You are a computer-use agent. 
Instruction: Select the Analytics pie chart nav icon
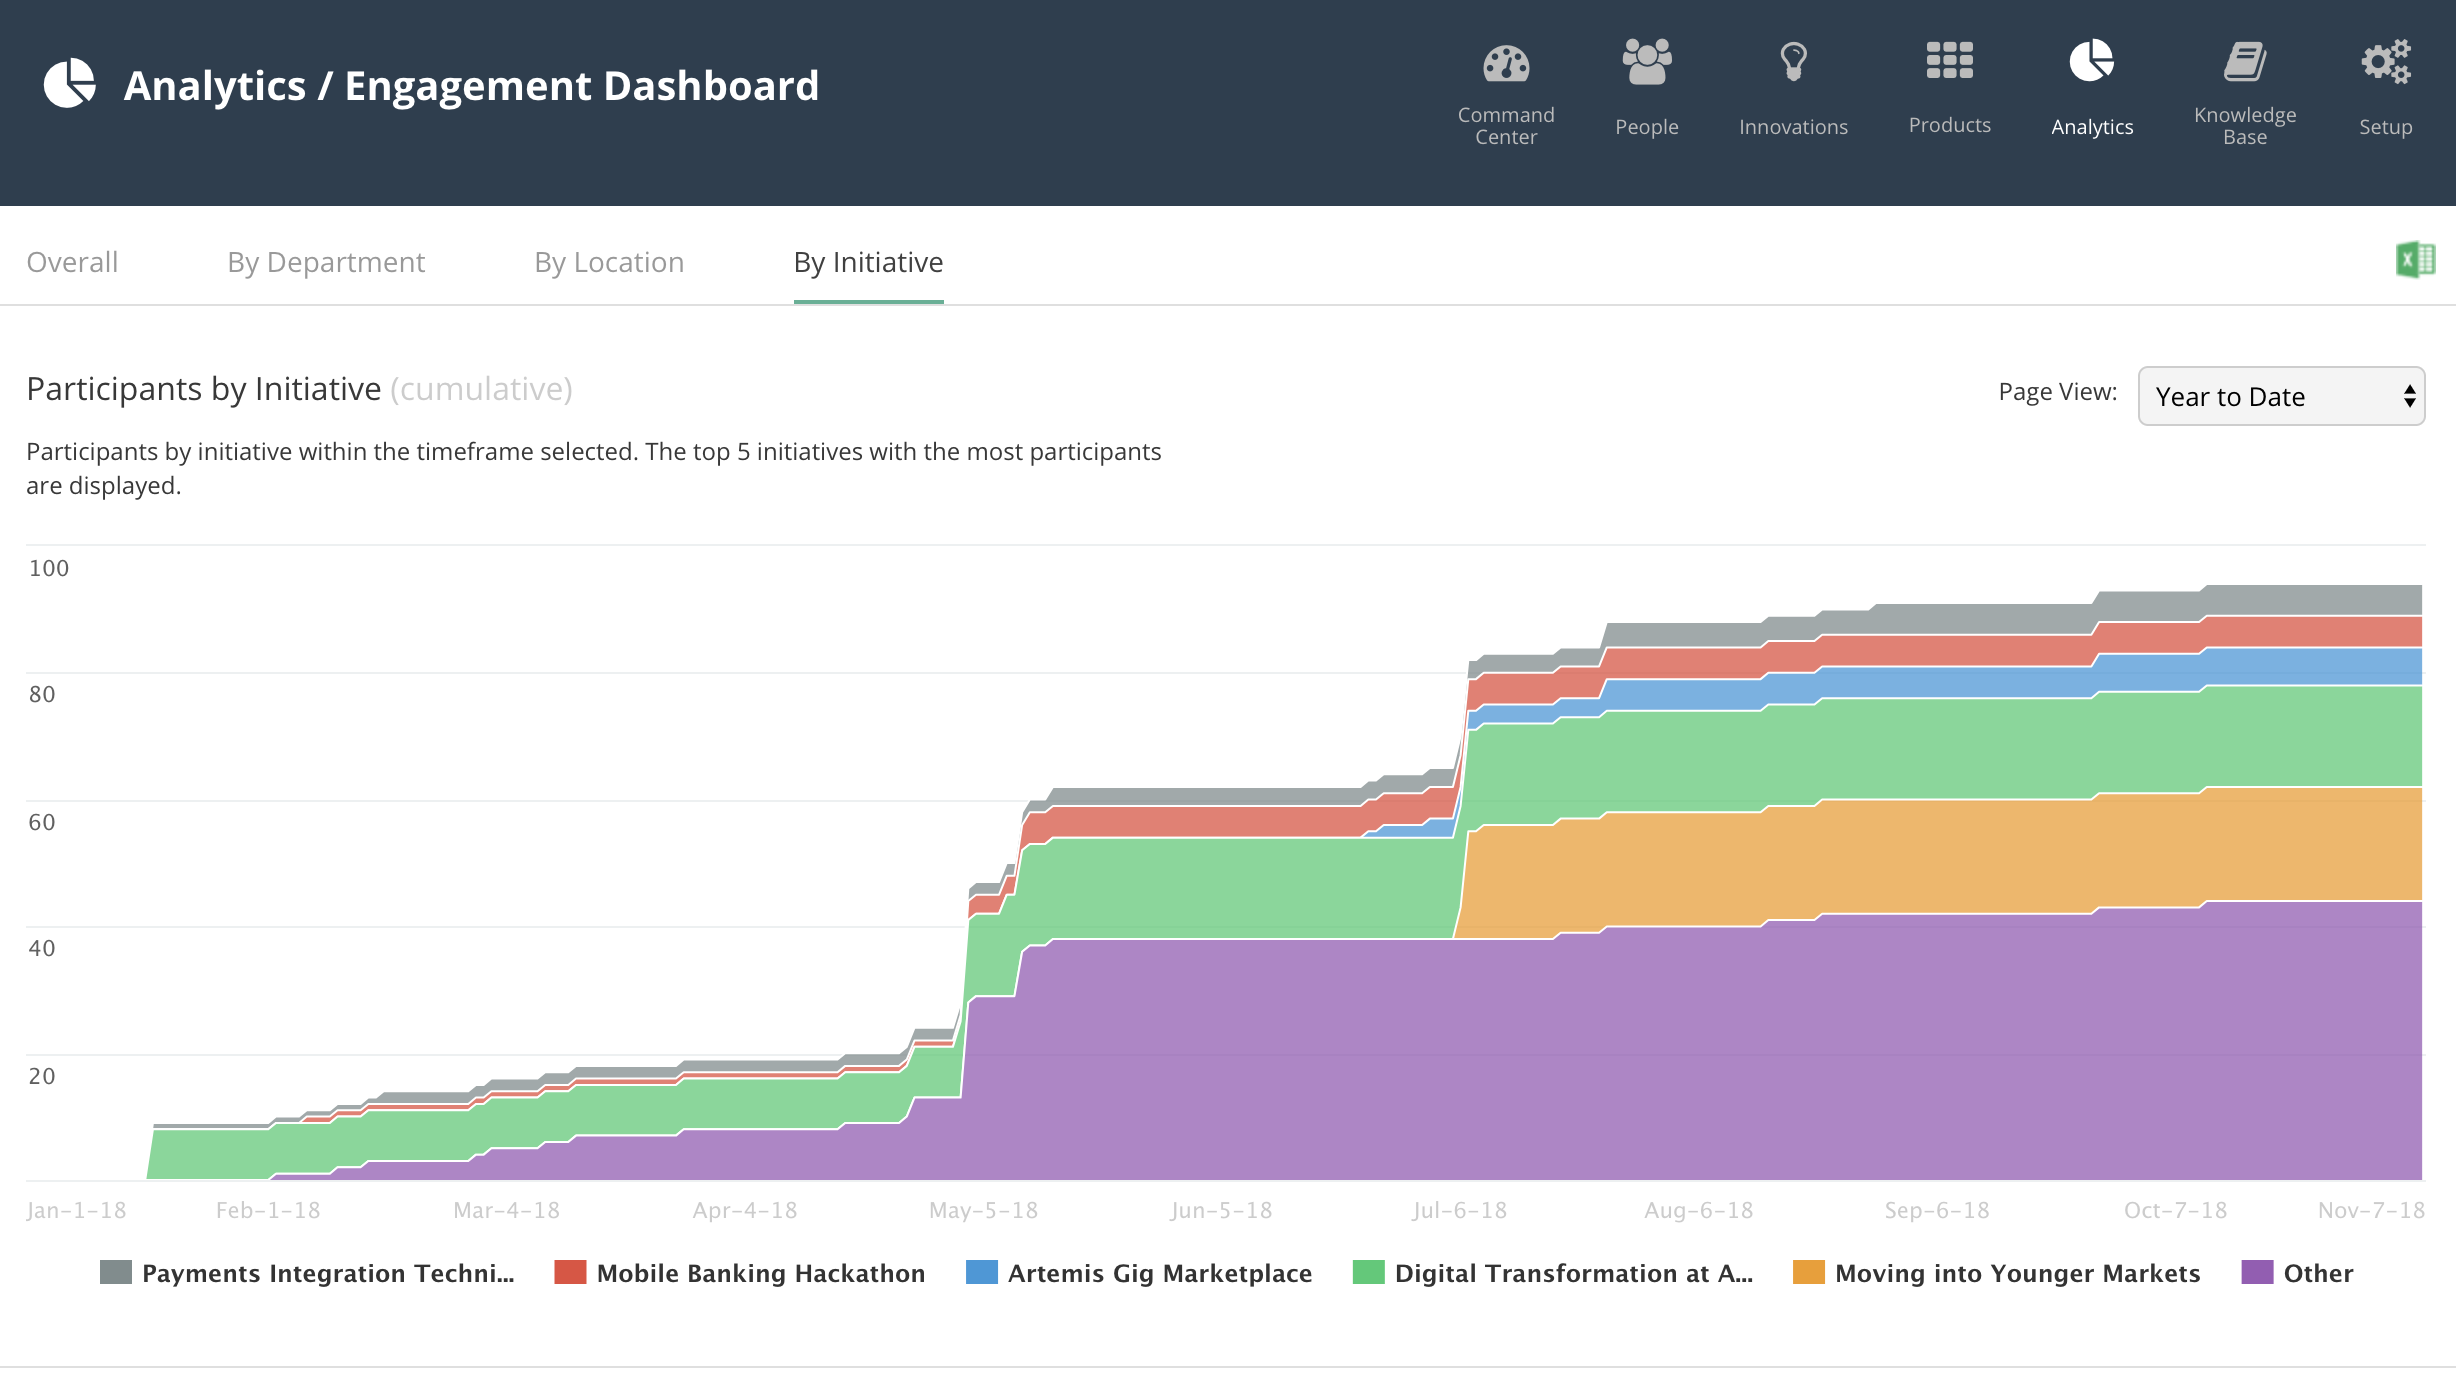pyautogui.click(x=2091, y=62)
